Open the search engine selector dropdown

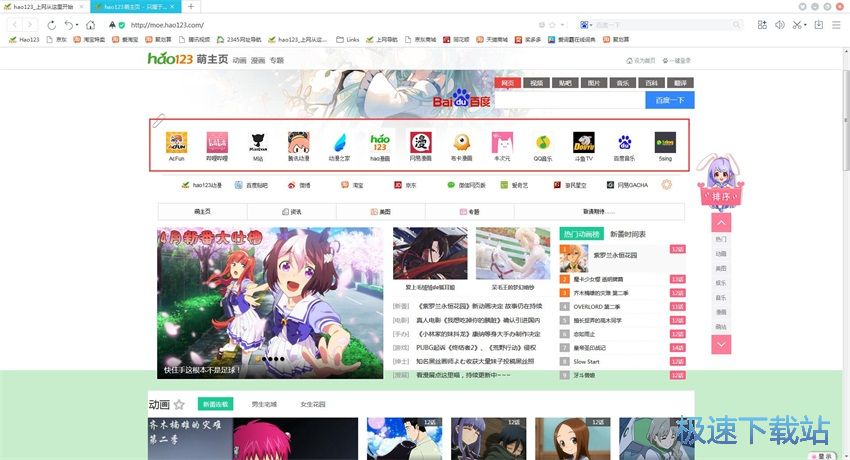coord(586,25)
